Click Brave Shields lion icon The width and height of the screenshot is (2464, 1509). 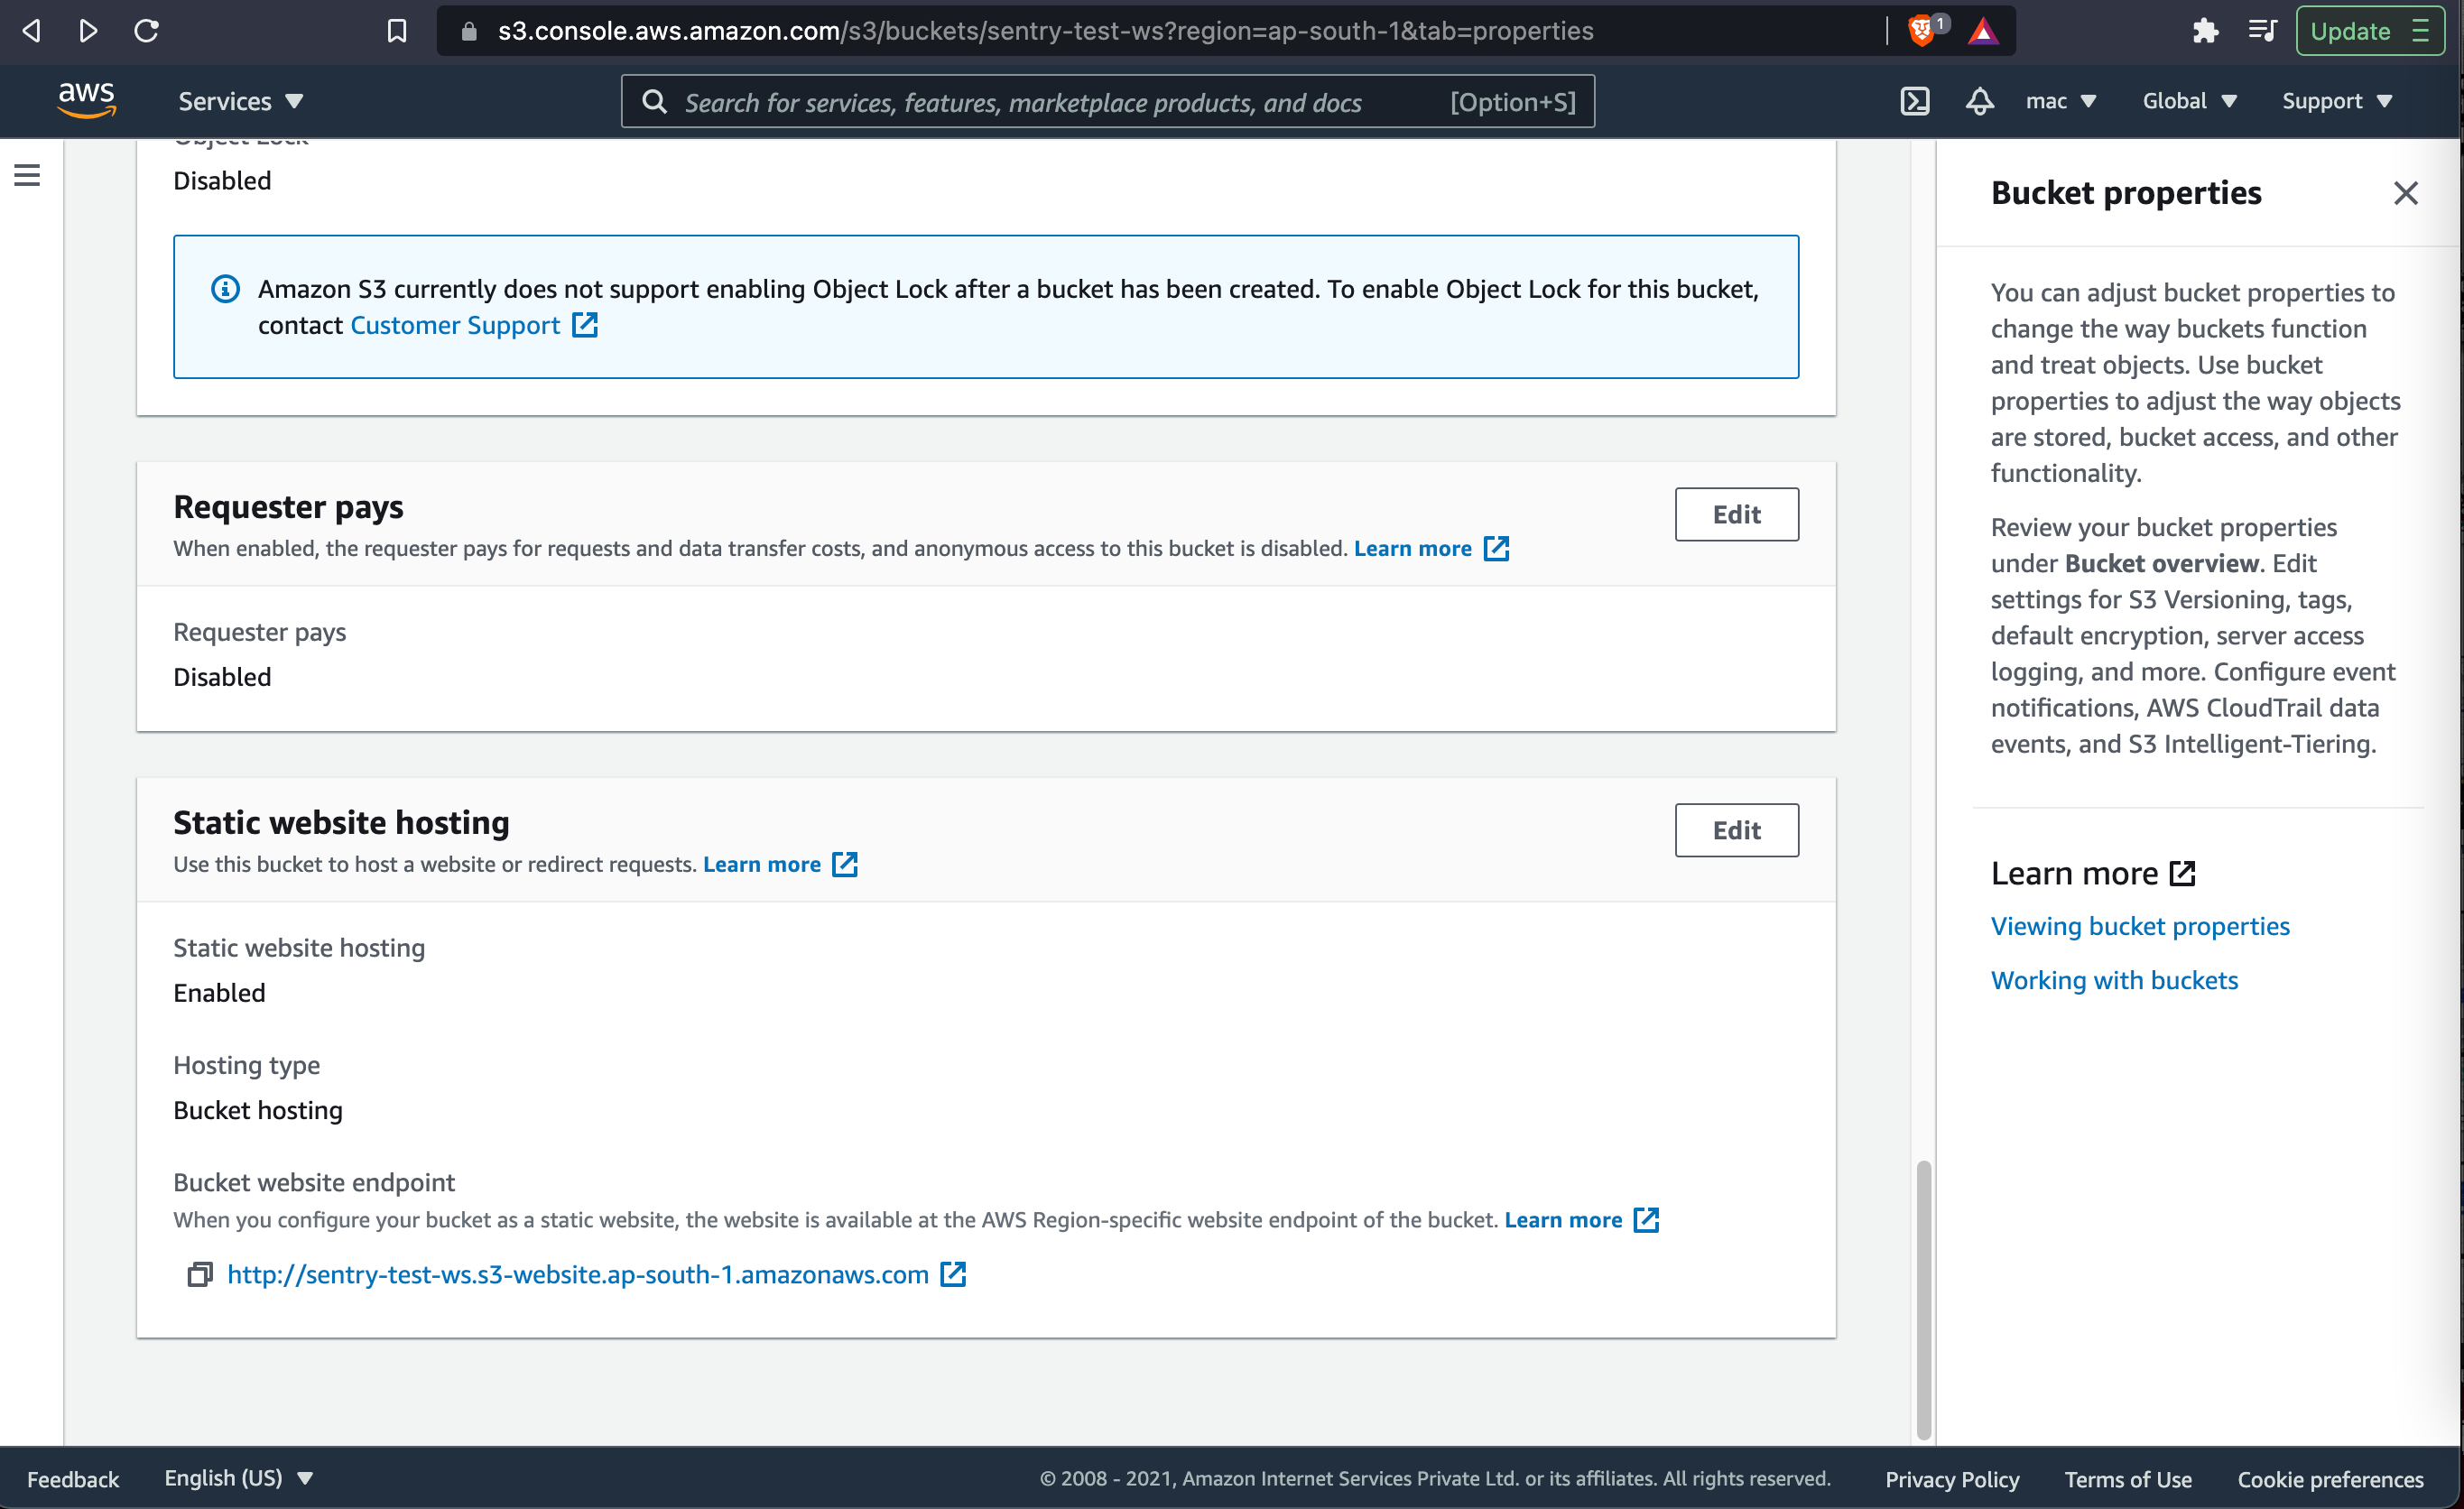(1920, 31)
